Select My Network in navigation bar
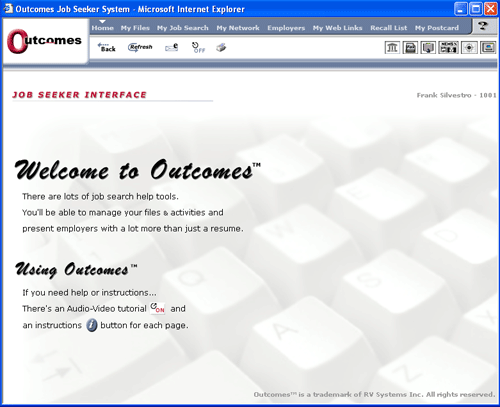Screen dimensions: 500x407 click(x=238, y=28)
